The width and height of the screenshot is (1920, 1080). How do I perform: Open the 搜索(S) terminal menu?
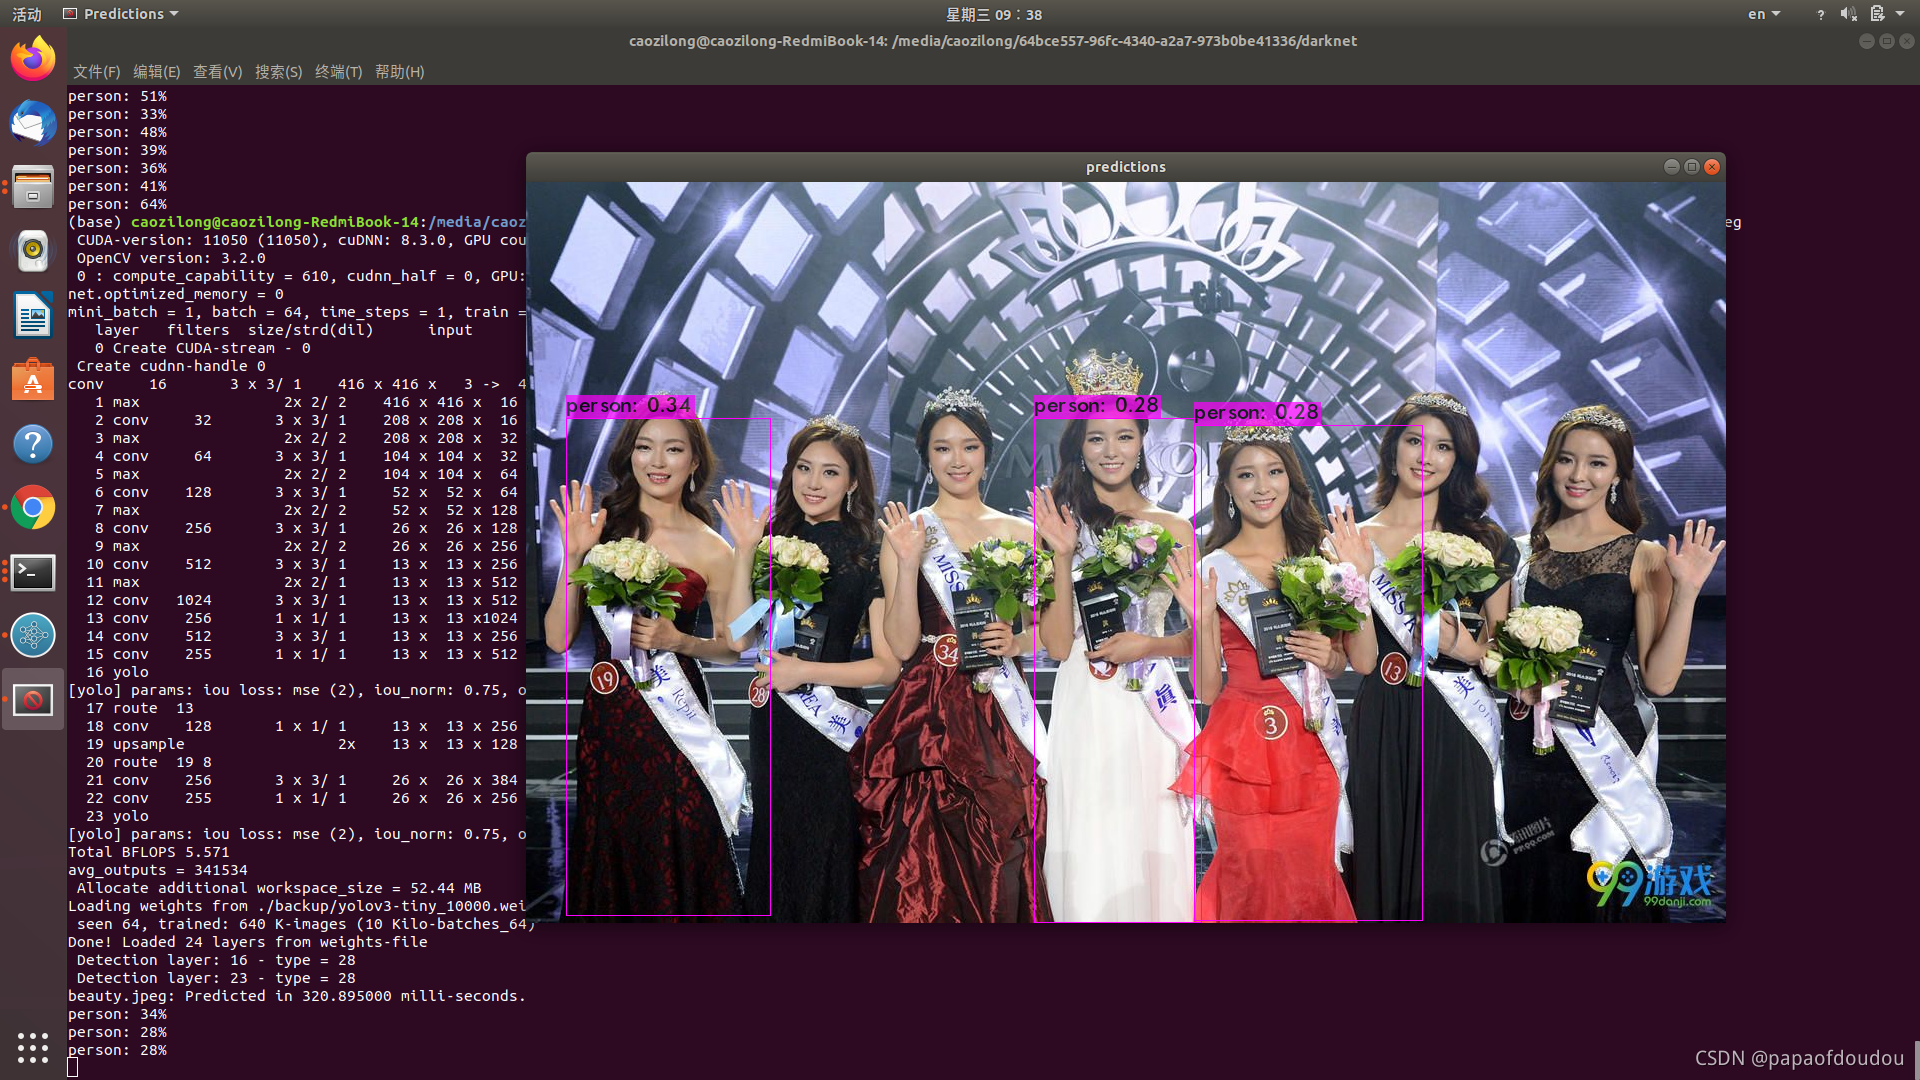[278, 72]
